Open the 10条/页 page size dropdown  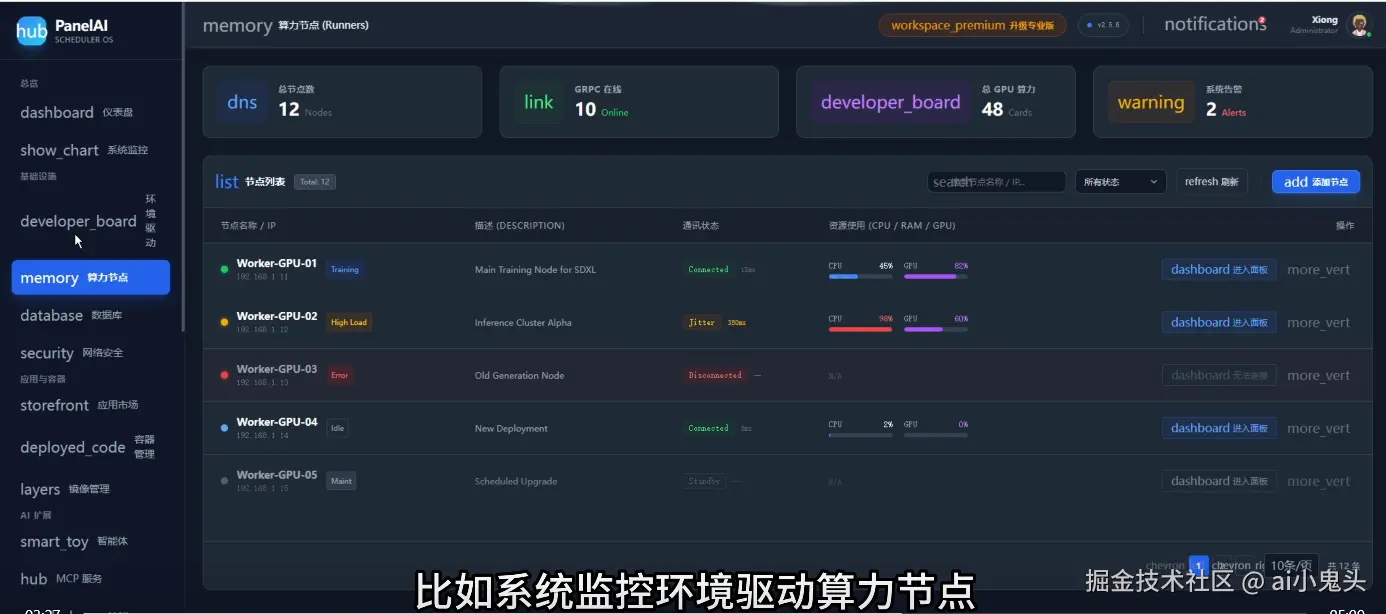1291,566
